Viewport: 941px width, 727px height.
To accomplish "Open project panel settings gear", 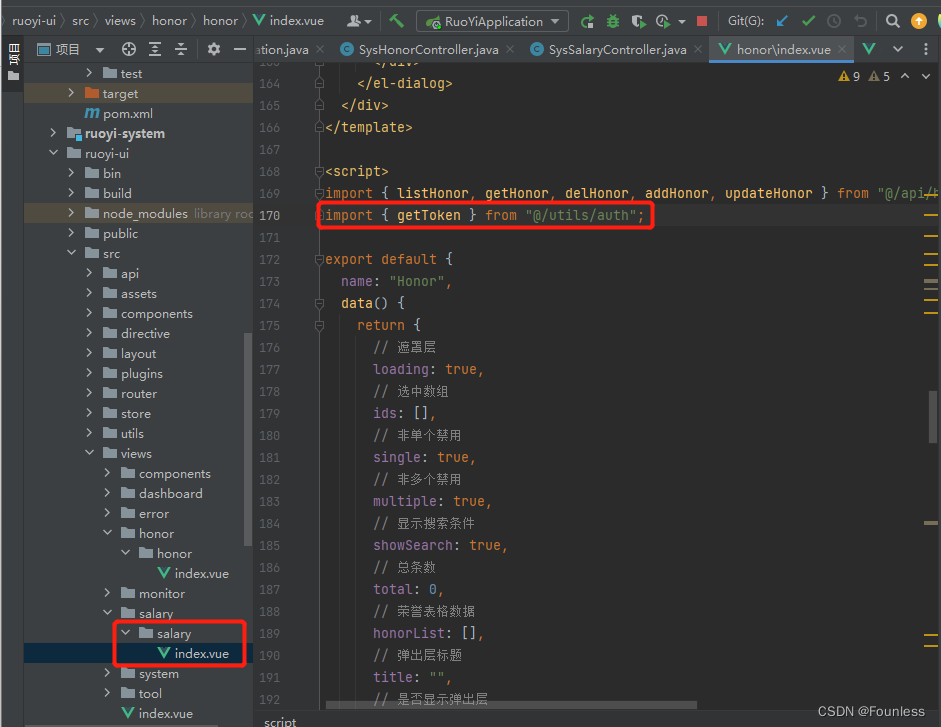I will 214,49.
